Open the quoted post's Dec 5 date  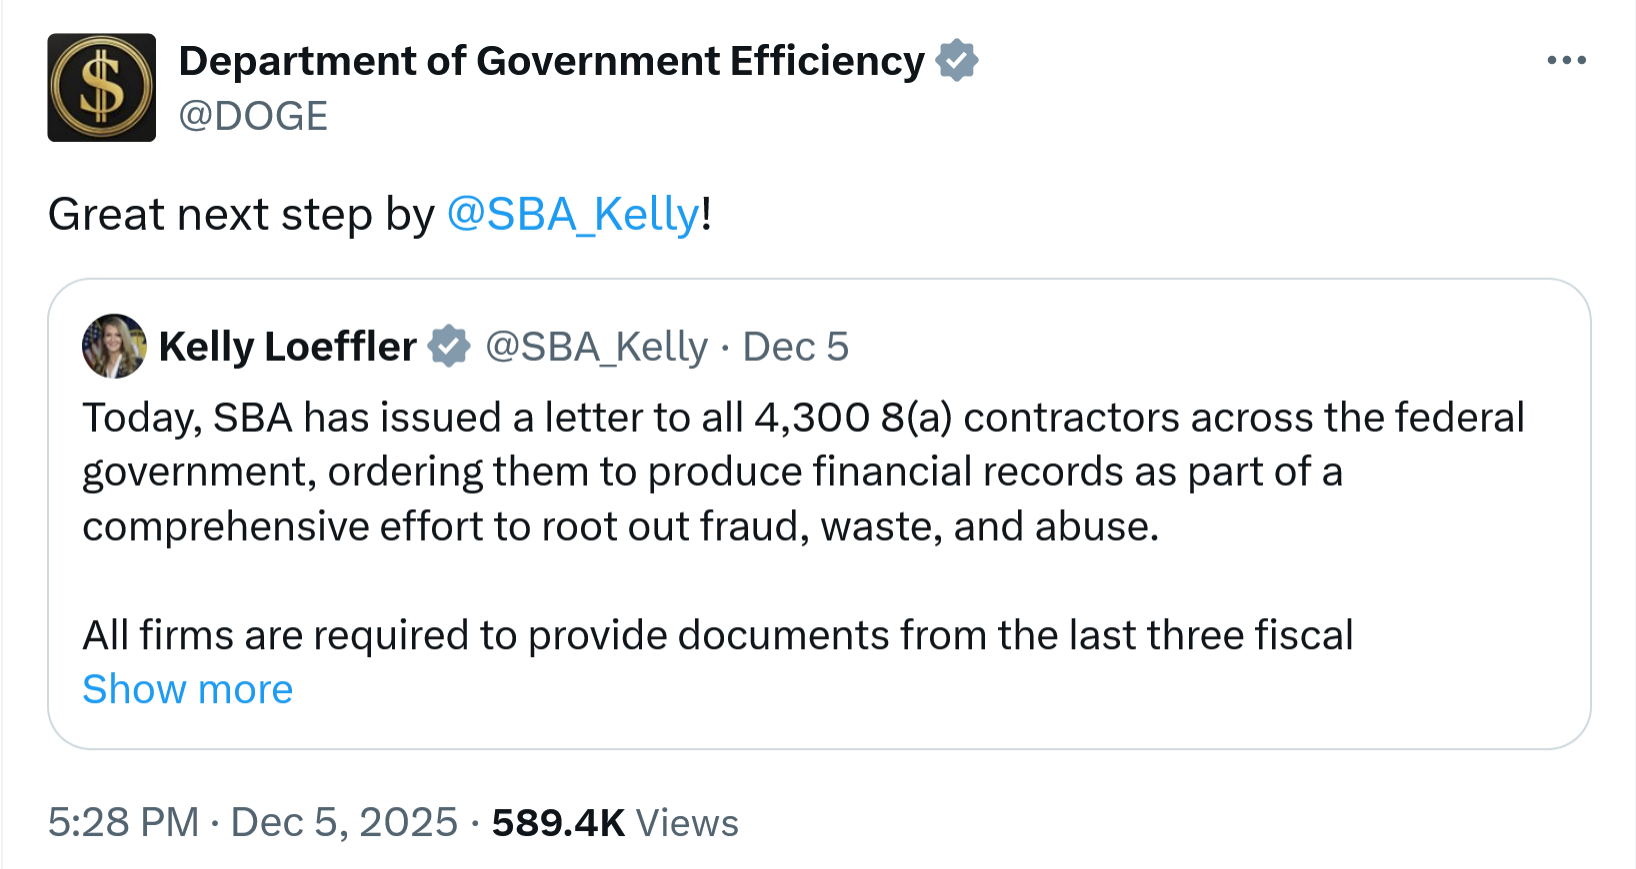coord(796,347)
